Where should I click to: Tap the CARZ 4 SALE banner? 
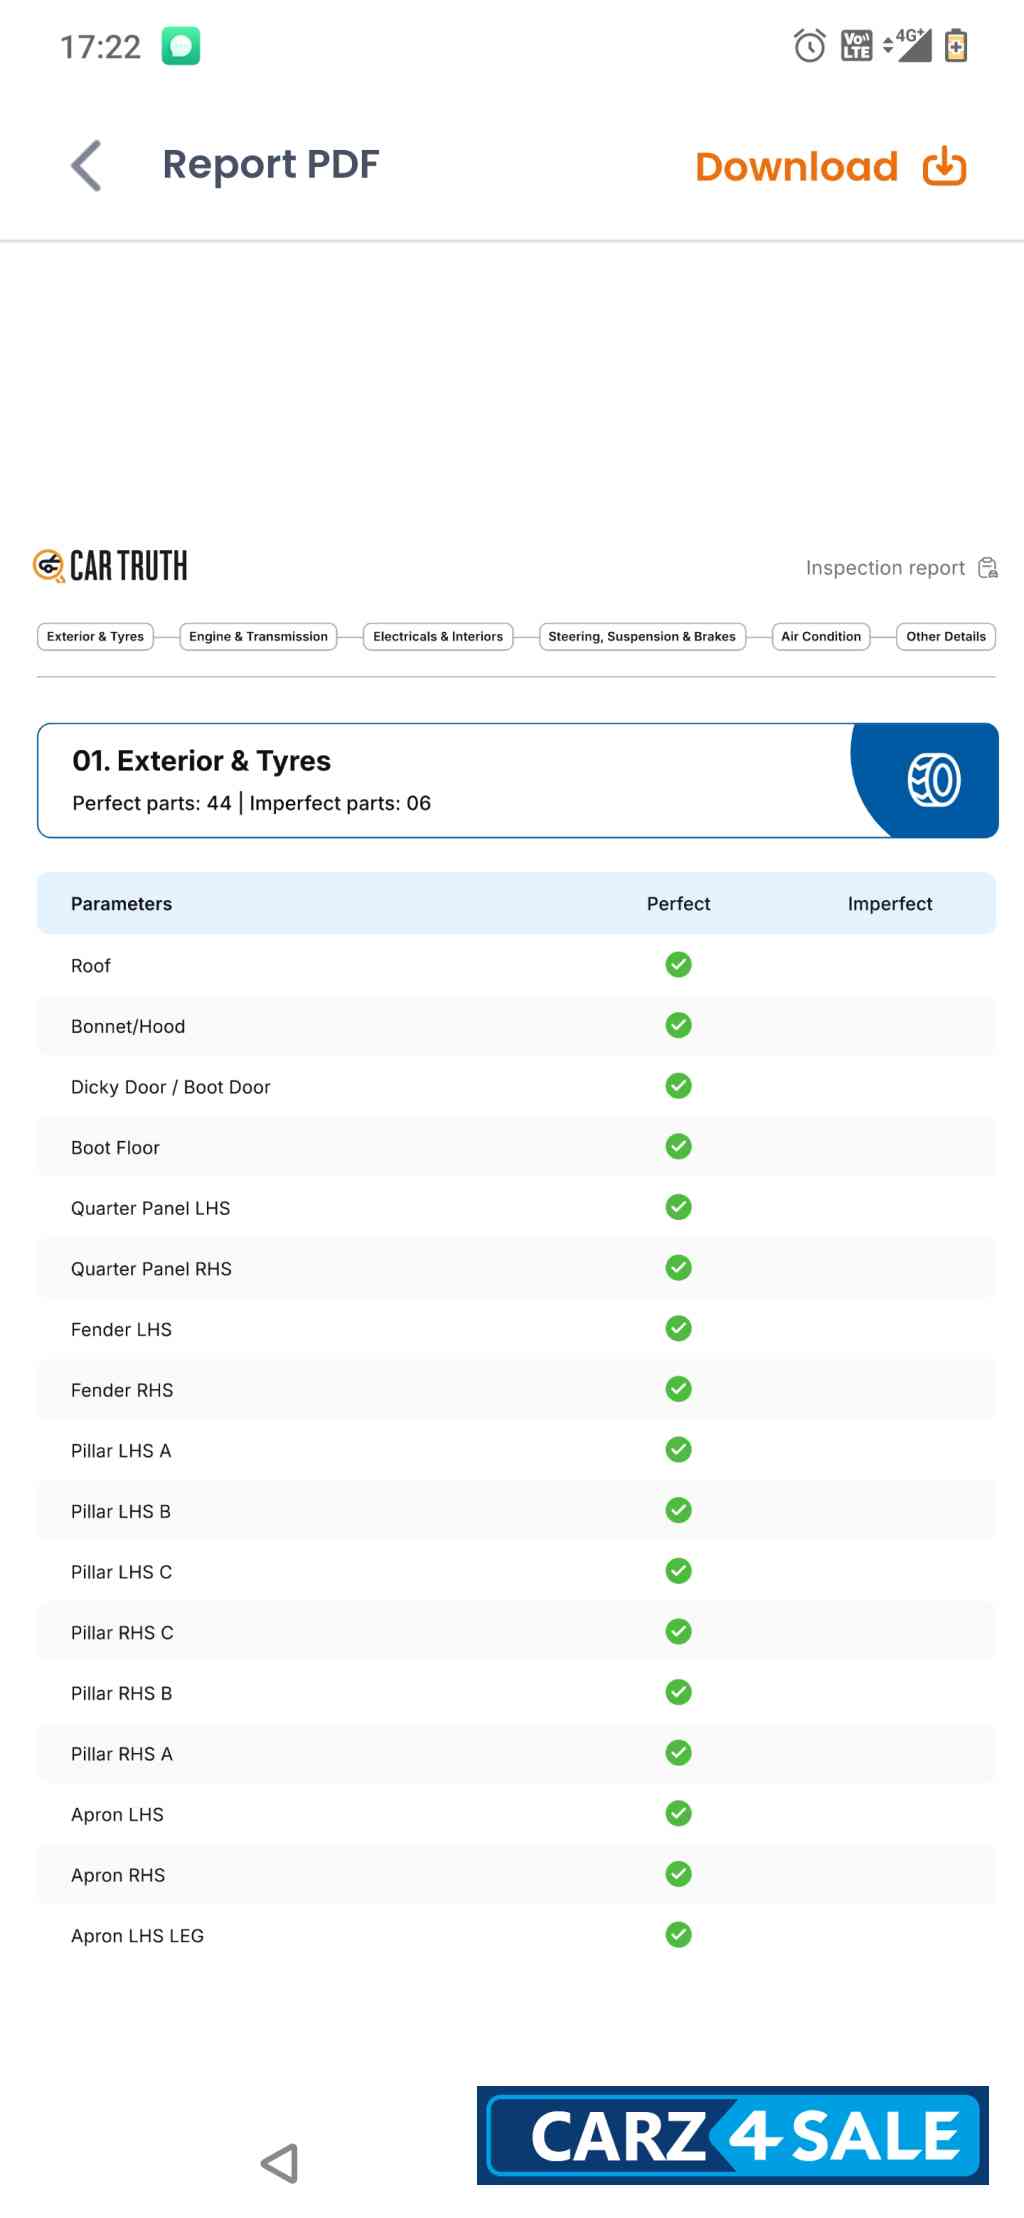(x=733, y=2135)
